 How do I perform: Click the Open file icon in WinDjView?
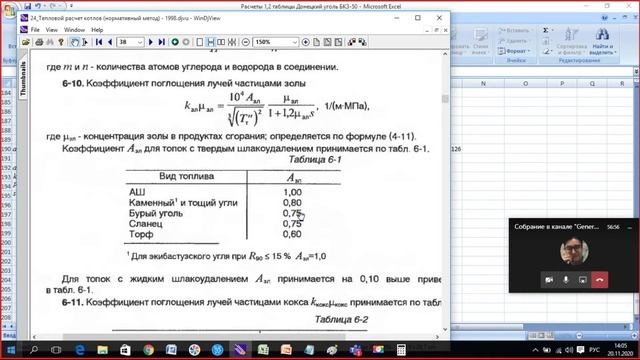click(x=26, y=42)
